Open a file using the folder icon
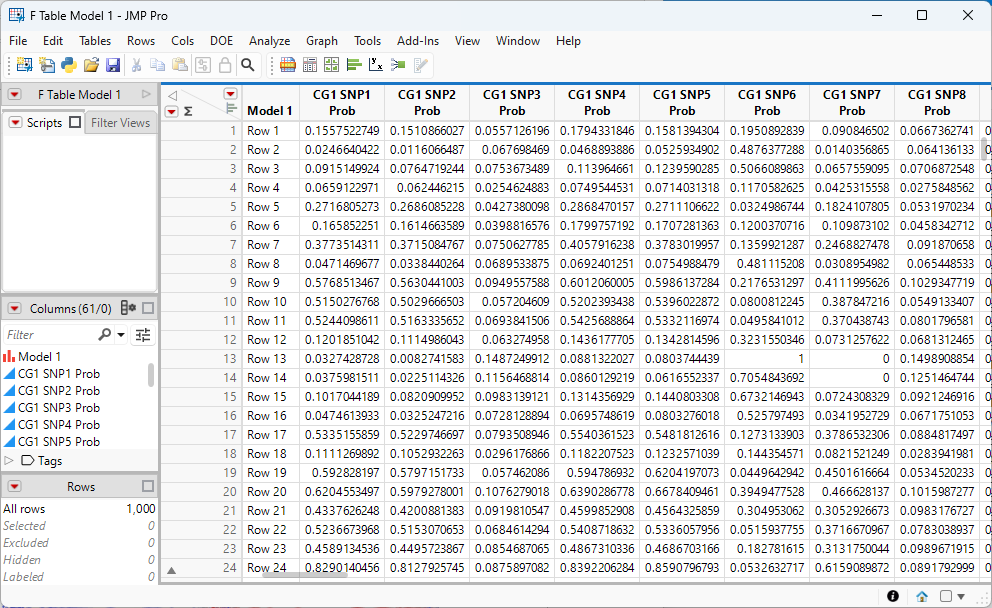Viewport: 992px width, 608px height. 91,65
